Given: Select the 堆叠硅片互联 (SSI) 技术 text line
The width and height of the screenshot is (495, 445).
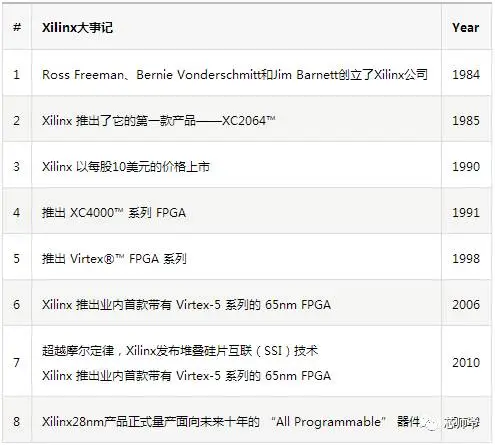Looking at the screenshot, I should (x=180, y=351).
